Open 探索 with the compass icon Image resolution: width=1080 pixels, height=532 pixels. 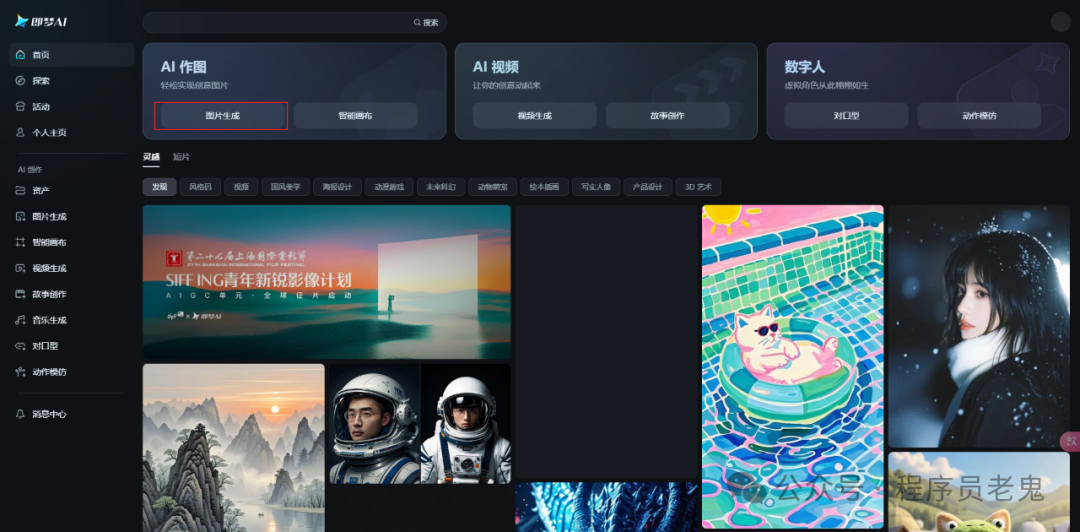[x=21, y=81]
